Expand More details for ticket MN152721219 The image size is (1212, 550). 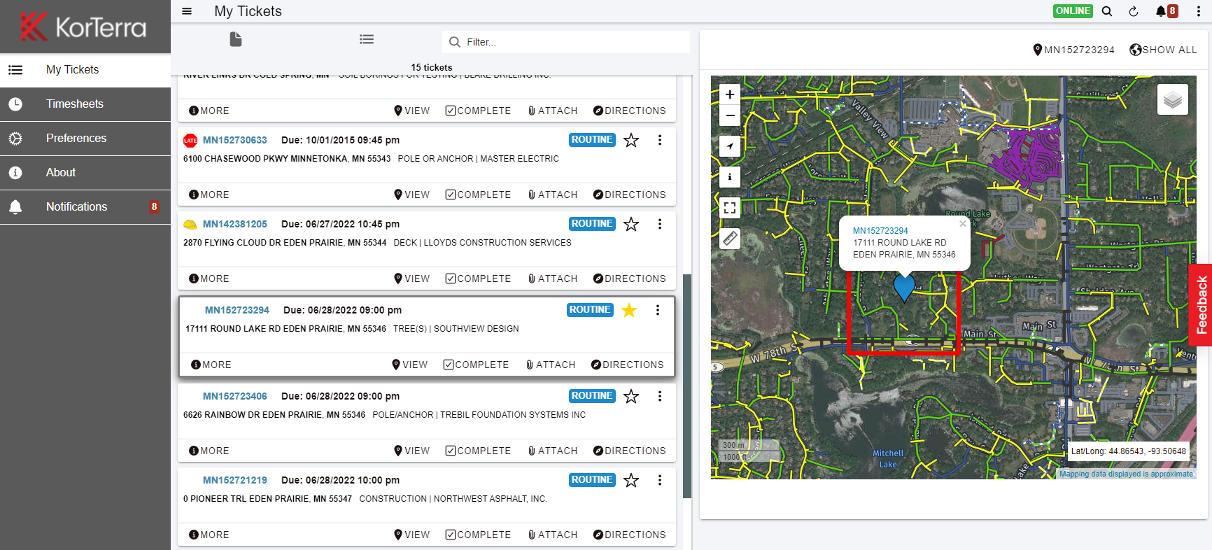tap(209, 535)
